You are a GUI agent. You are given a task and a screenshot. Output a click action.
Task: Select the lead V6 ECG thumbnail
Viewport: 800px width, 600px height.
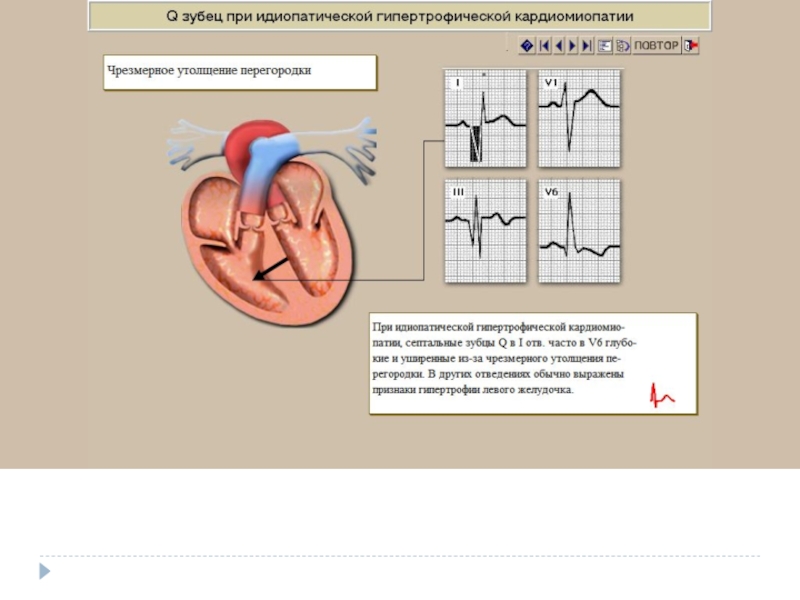pos(579,231)
